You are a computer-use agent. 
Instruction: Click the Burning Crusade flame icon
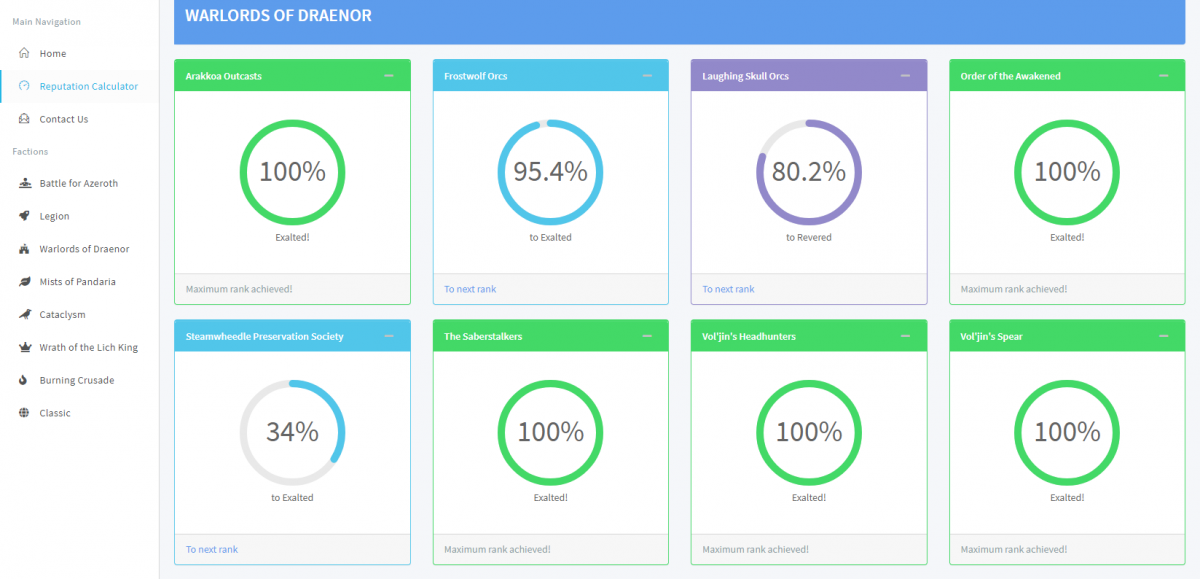coord(24,380)
